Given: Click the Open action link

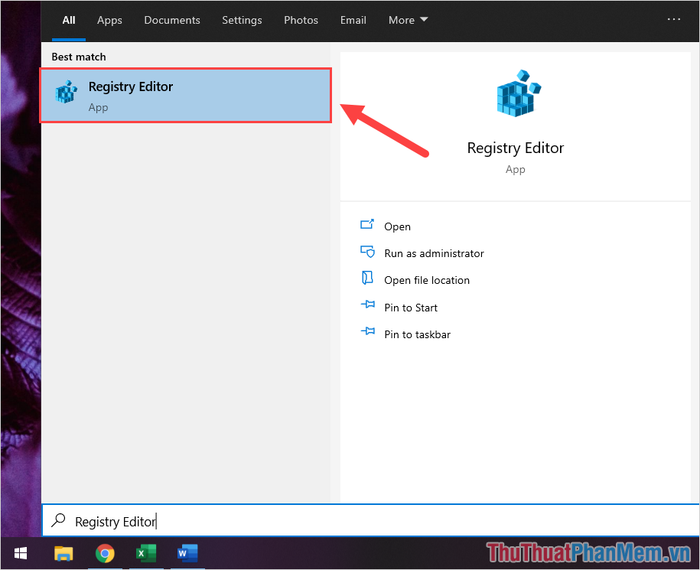Looking at the screenshot, I should click(x=397, y=227).
